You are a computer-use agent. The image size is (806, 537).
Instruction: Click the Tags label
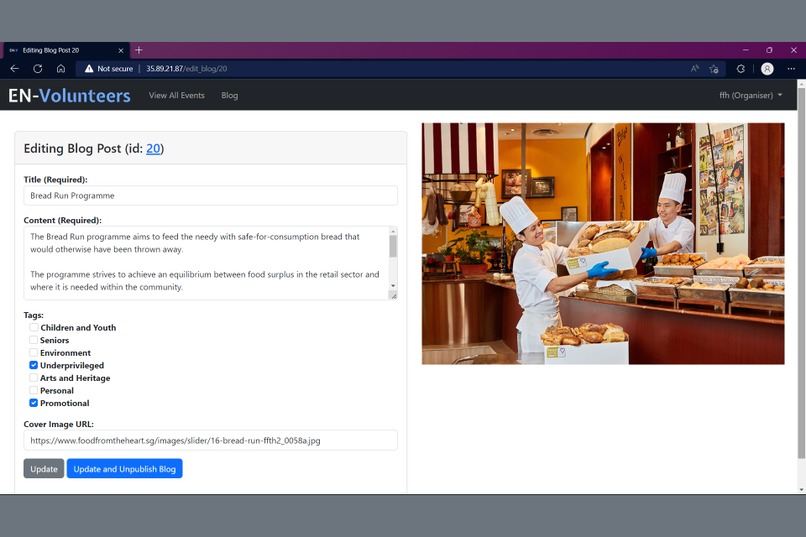[33, 315]
